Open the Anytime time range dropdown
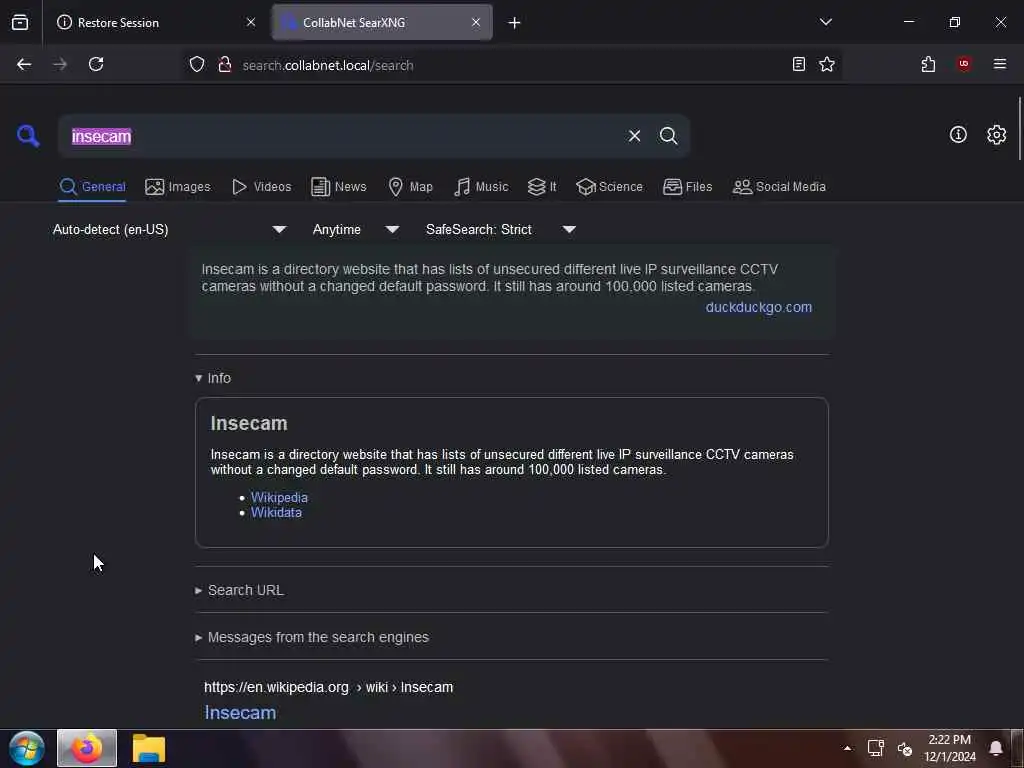Image resolution: width=1024 pixels, height=768 pixels. 356,229
